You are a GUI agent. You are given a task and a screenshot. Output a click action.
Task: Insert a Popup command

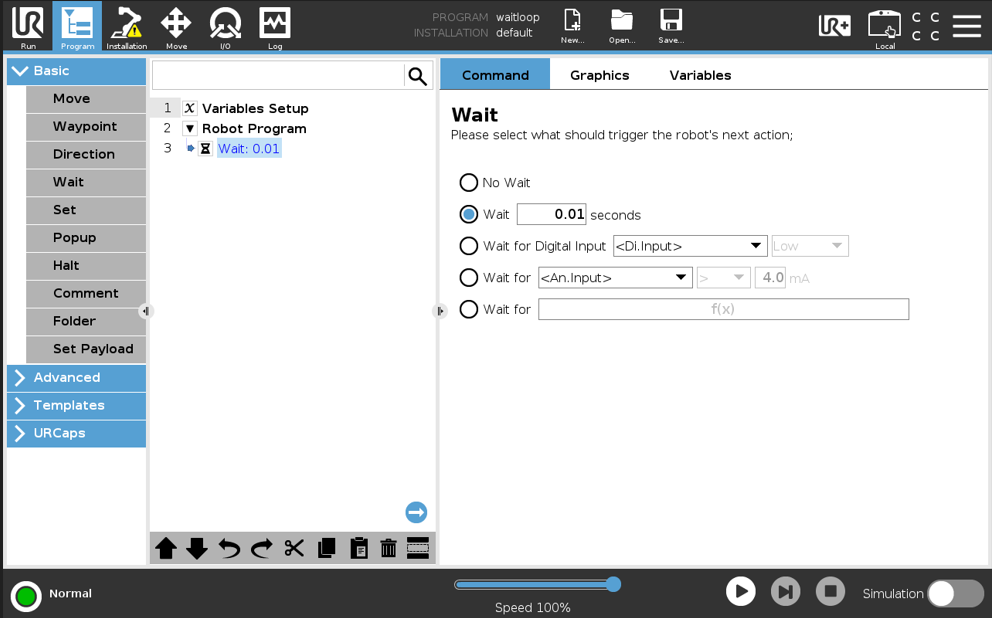coord(86,238)
